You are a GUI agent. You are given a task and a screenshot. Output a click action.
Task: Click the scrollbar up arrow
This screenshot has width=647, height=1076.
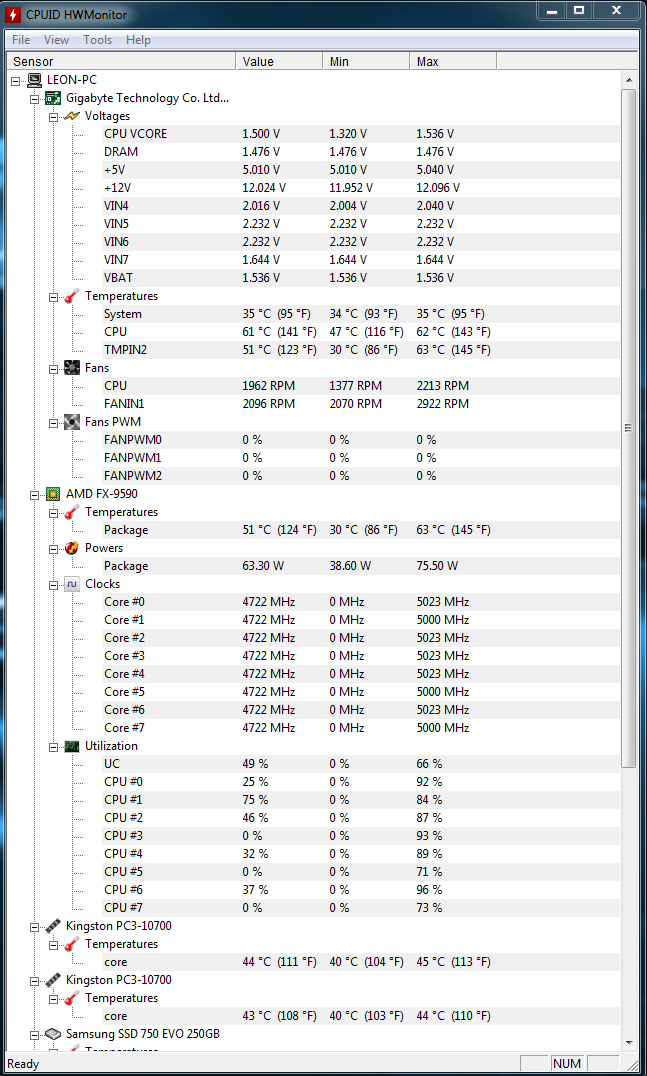(628, 80)
